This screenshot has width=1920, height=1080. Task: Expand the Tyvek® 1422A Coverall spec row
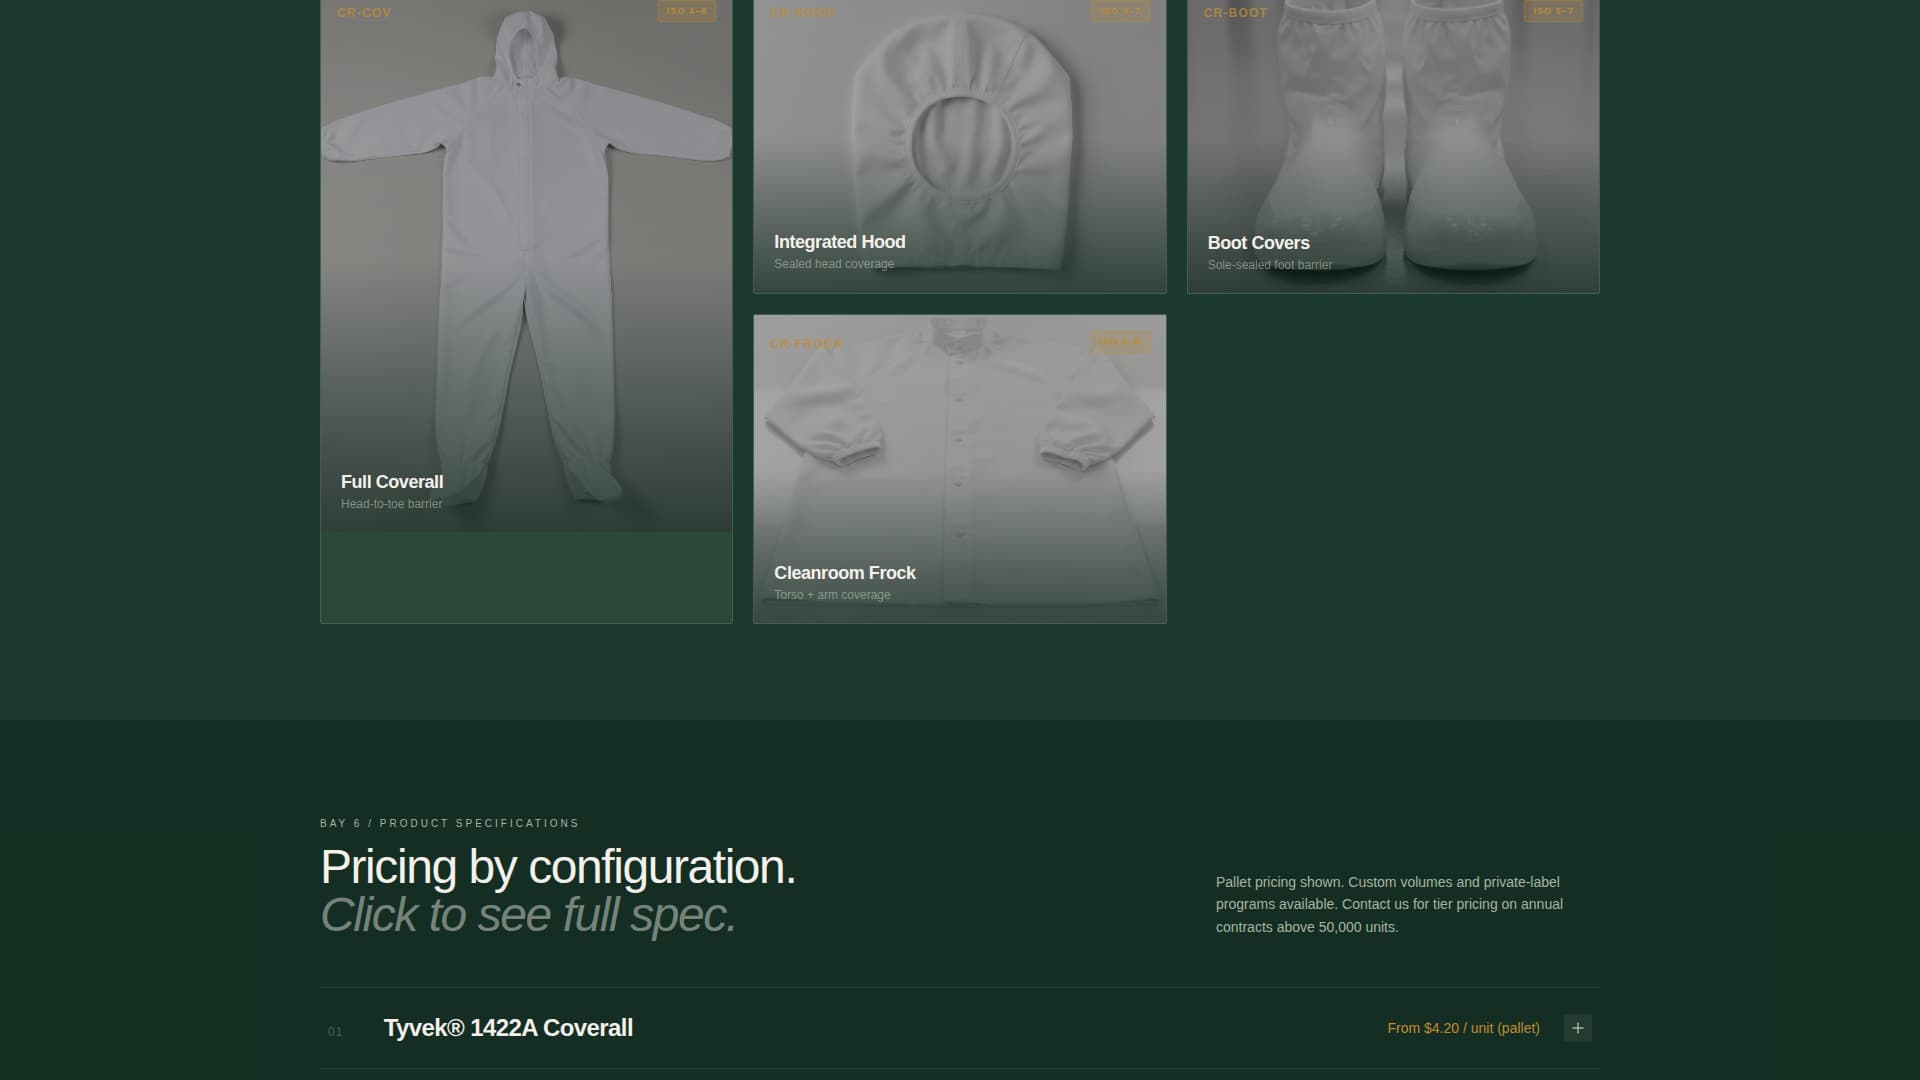click(x=1577, y=1028)
